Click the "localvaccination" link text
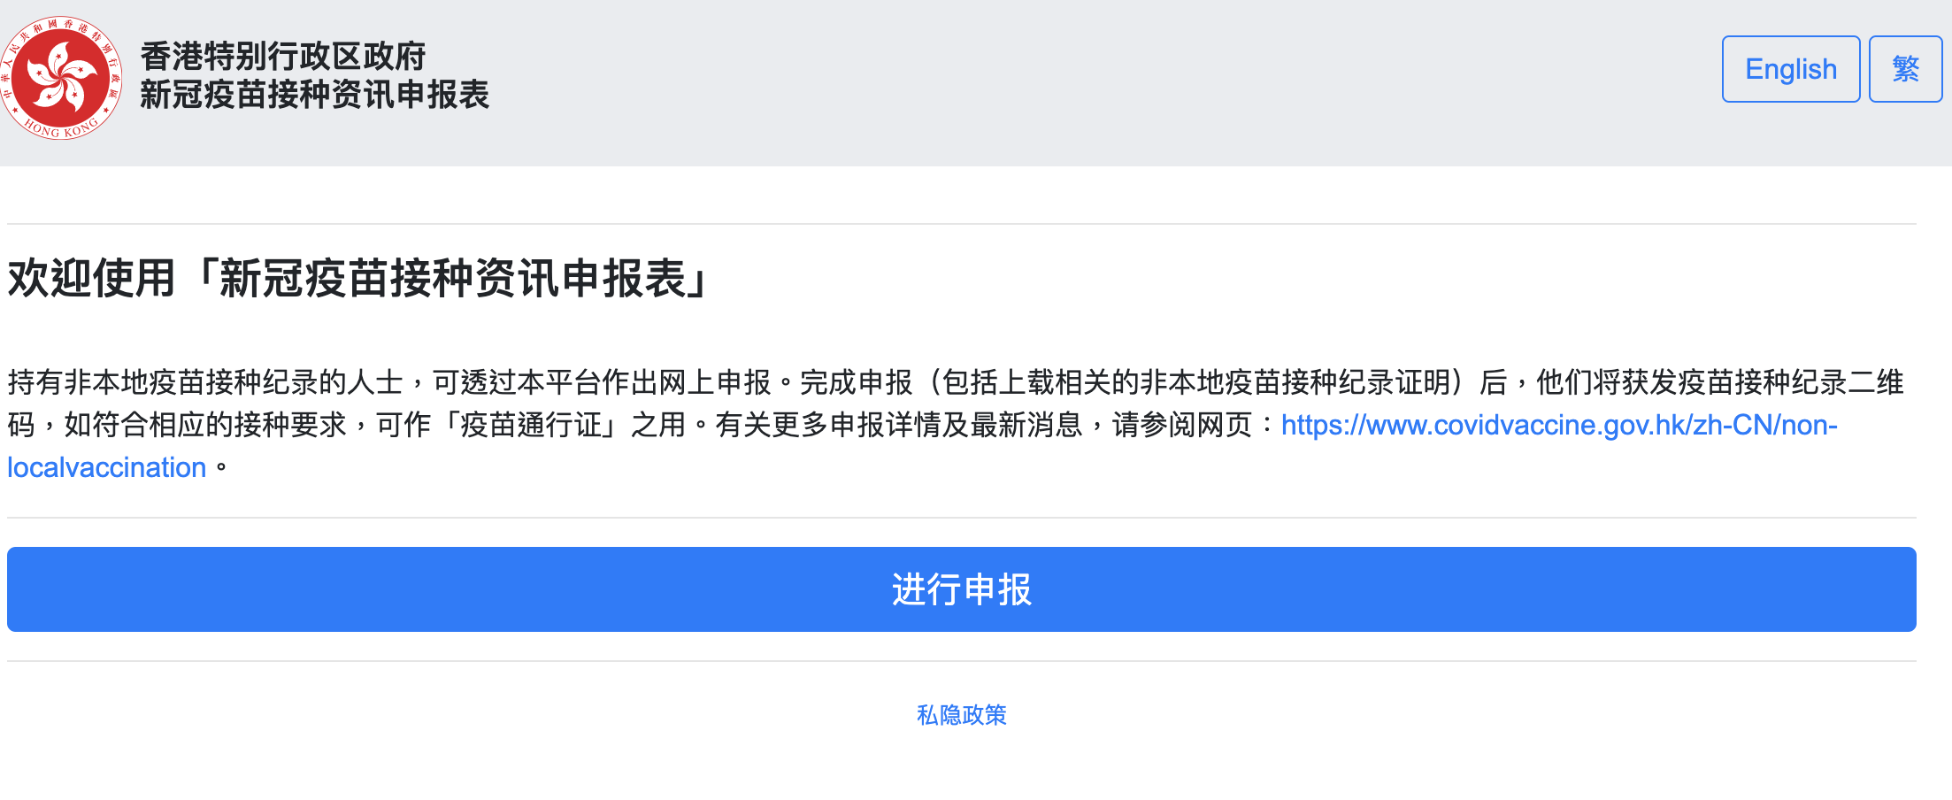This screenshot has width=1952, height=800. [x=107, y=467]
